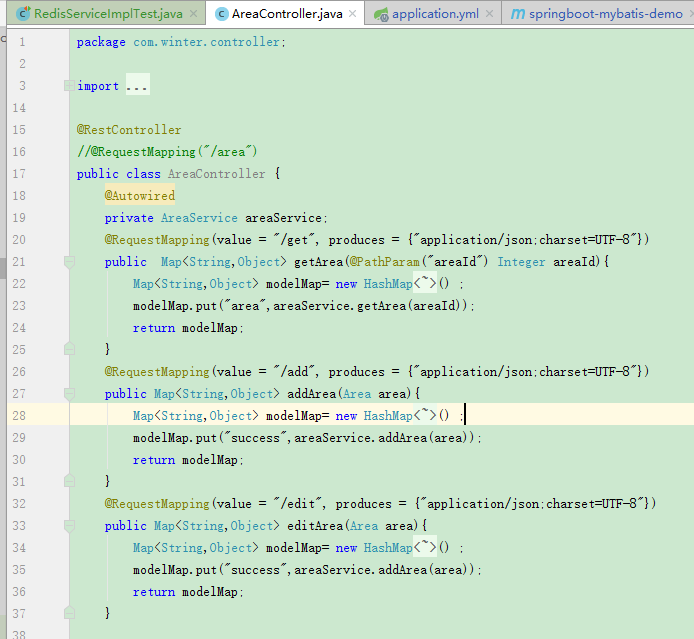
Task: Click "success" string on line 29
Action: (255, 438)
